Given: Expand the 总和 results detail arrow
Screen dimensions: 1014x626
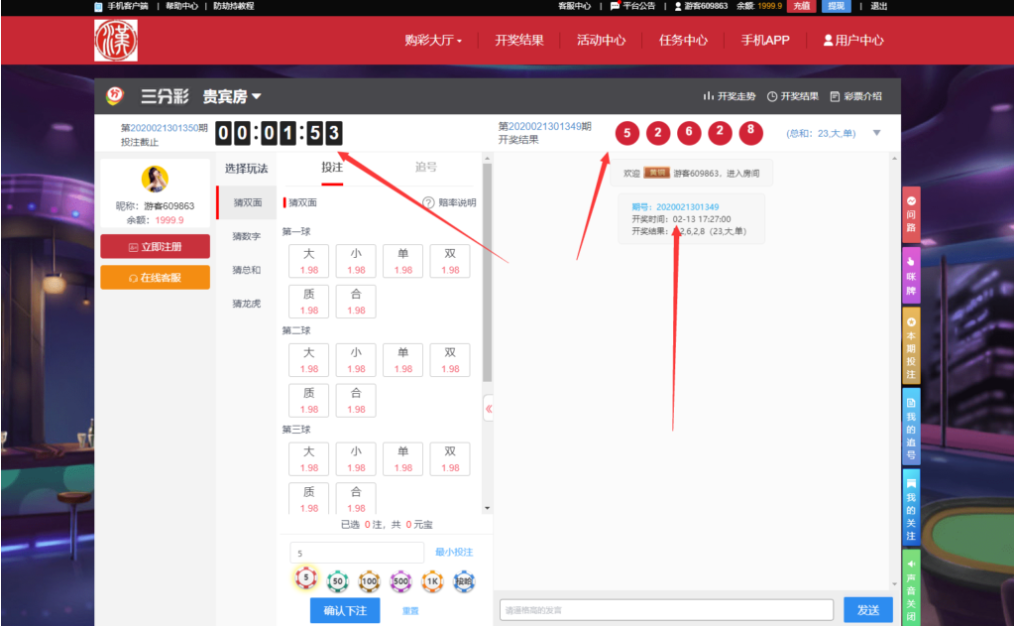Looking at the screenshot, I should (878, 131).
